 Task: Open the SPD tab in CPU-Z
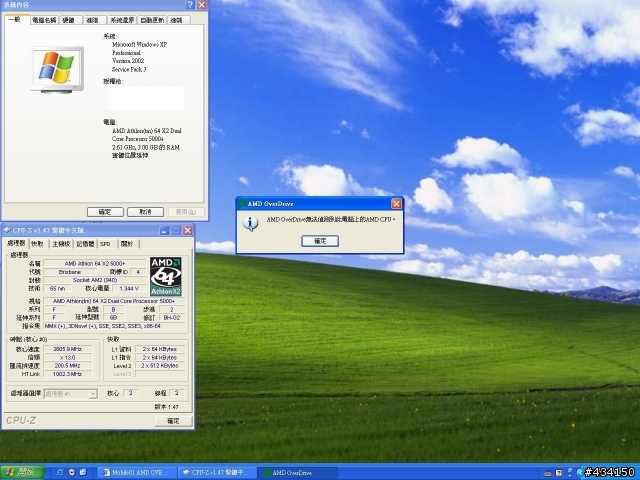point(106,244)
